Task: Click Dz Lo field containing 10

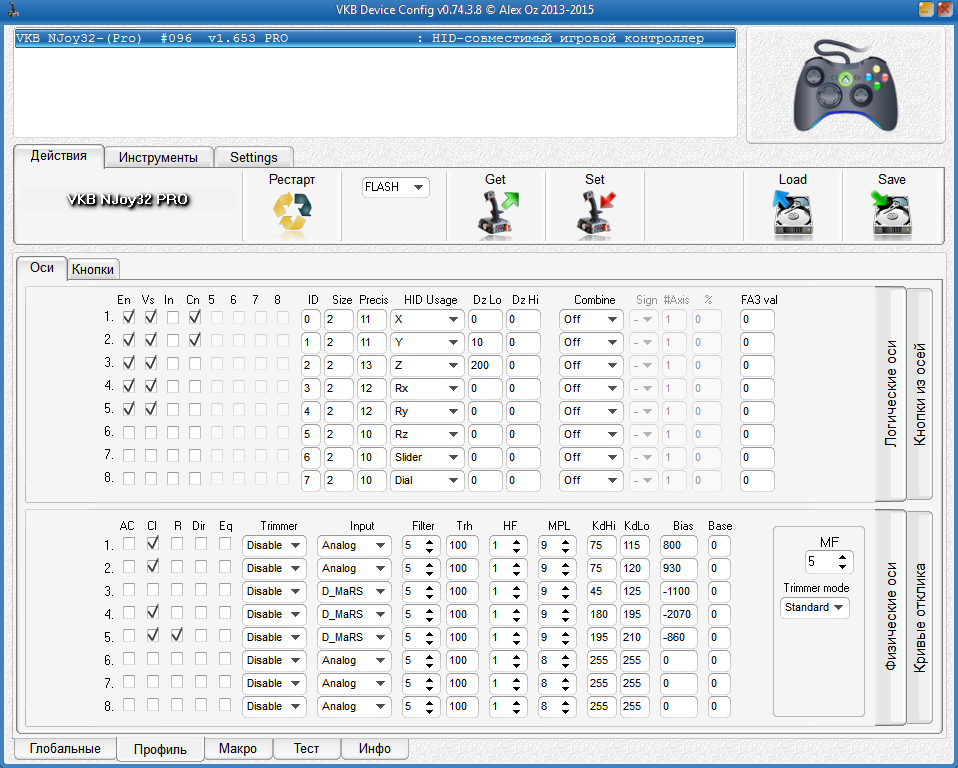Action: 485,342
